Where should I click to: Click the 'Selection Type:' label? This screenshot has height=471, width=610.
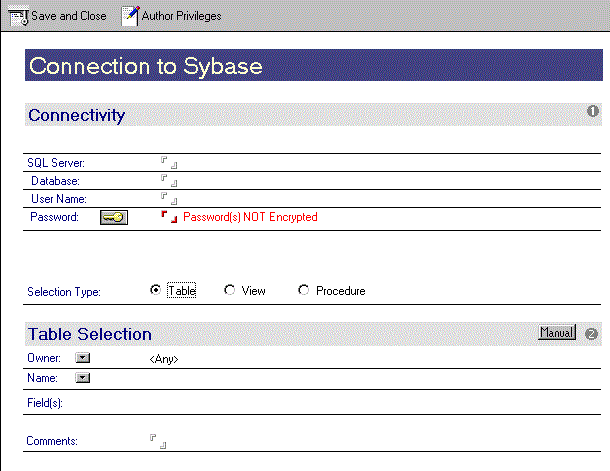coord(64,292)
